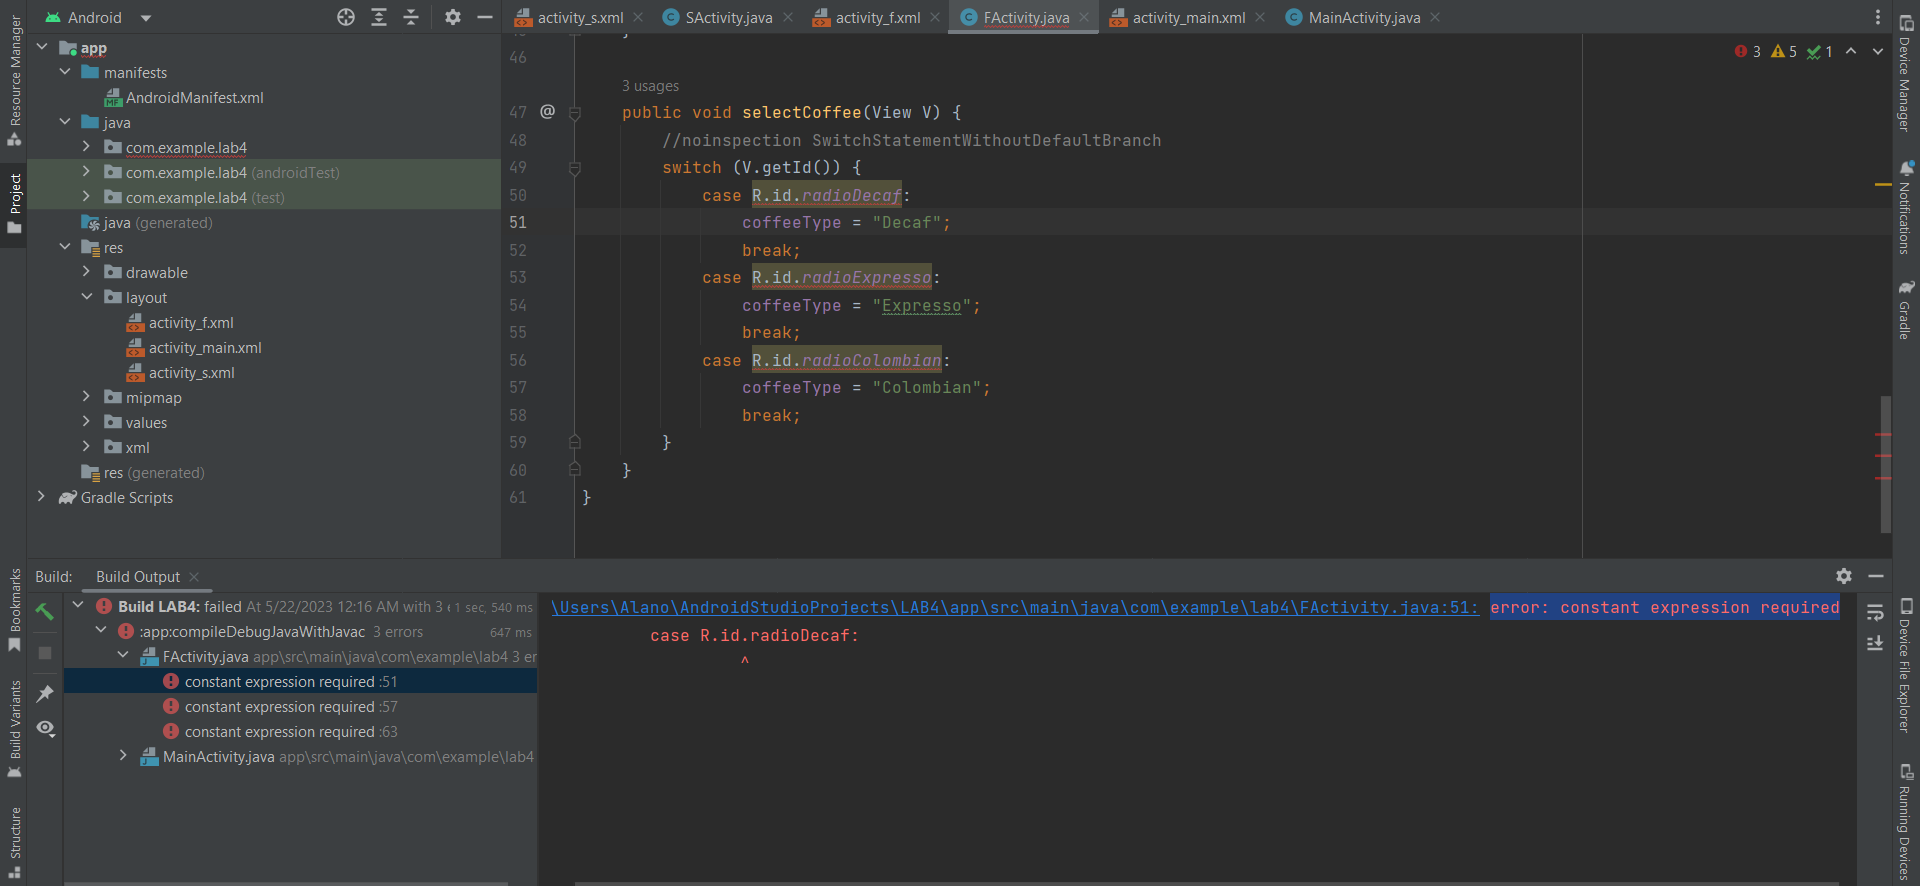Collapse the app module node
The image size is (1920, 886).
click(42, 47)
